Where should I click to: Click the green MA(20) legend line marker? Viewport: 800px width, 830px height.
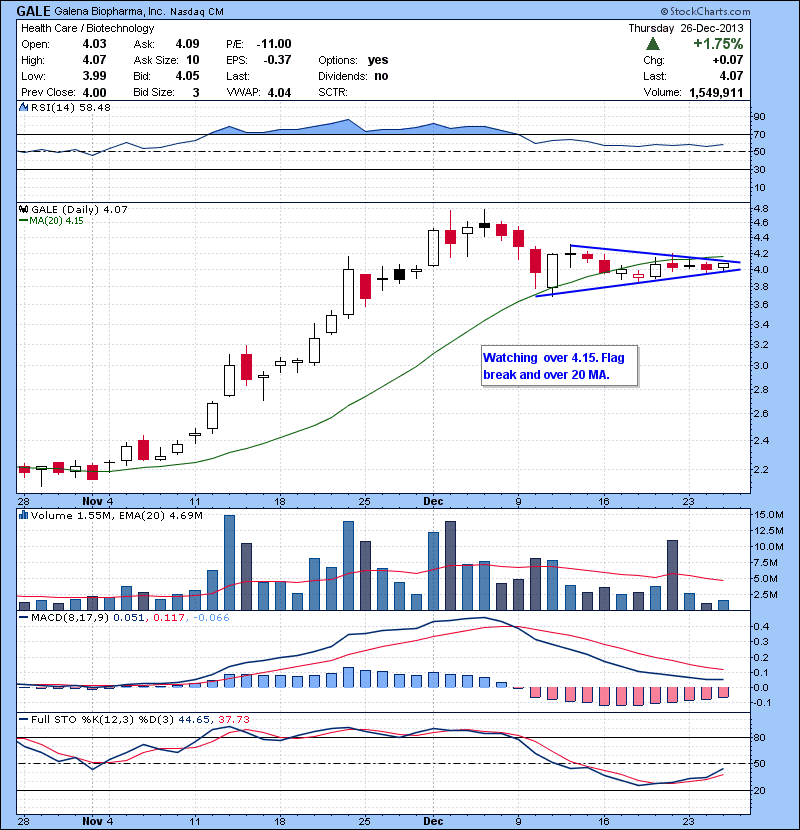[23, 221]
